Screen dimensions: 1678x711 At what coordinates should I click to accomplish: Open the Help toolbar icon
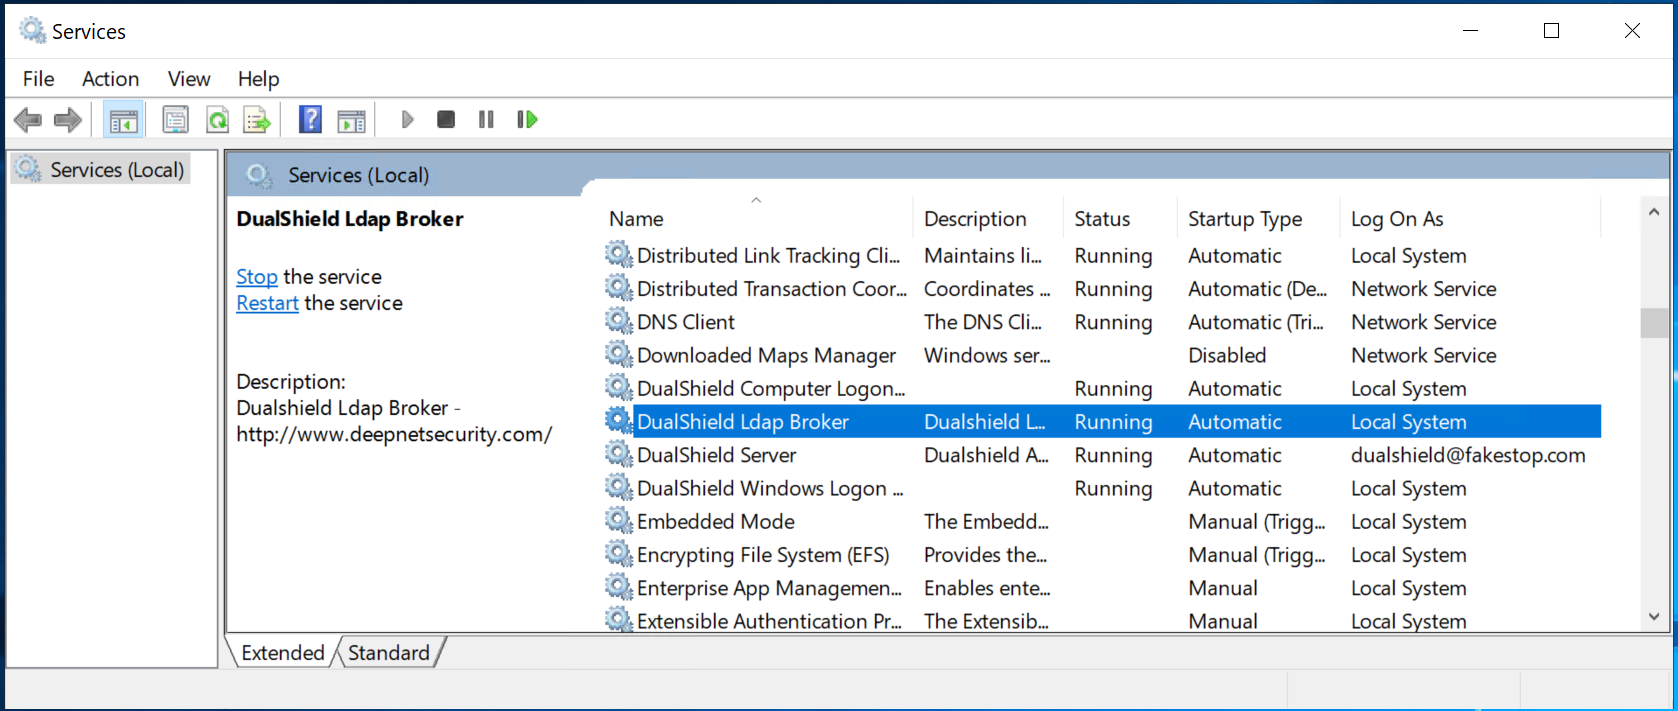point(311,120)
